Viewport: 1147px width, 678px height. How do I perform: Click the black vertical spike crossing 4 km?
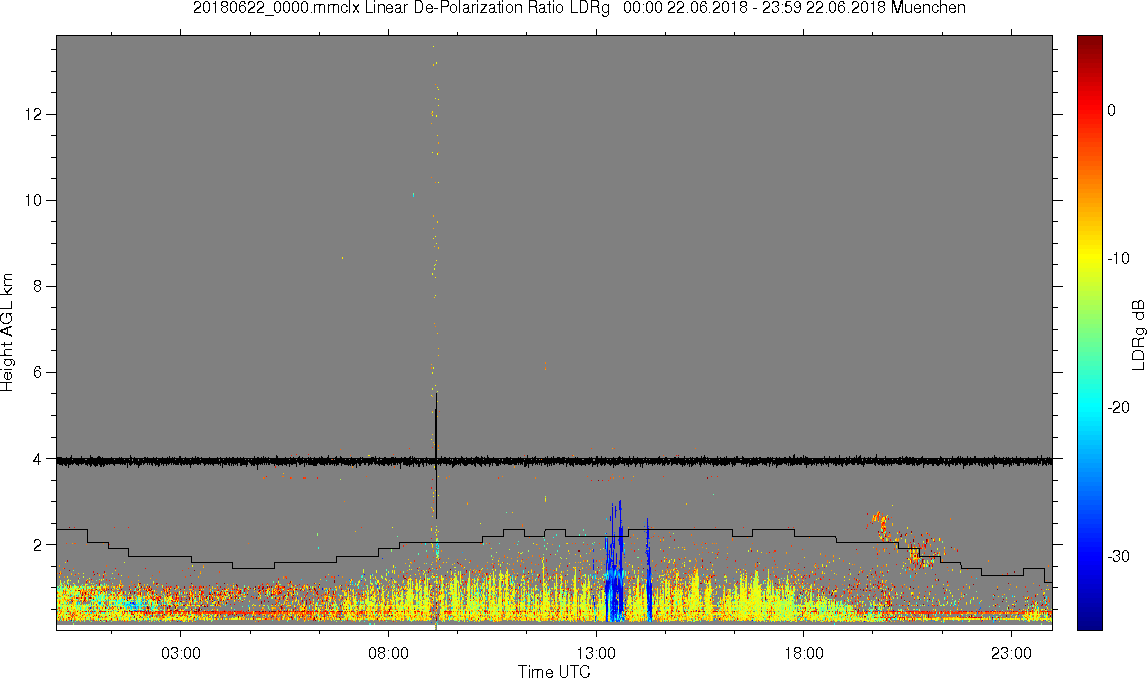click(x=436, y=456)
